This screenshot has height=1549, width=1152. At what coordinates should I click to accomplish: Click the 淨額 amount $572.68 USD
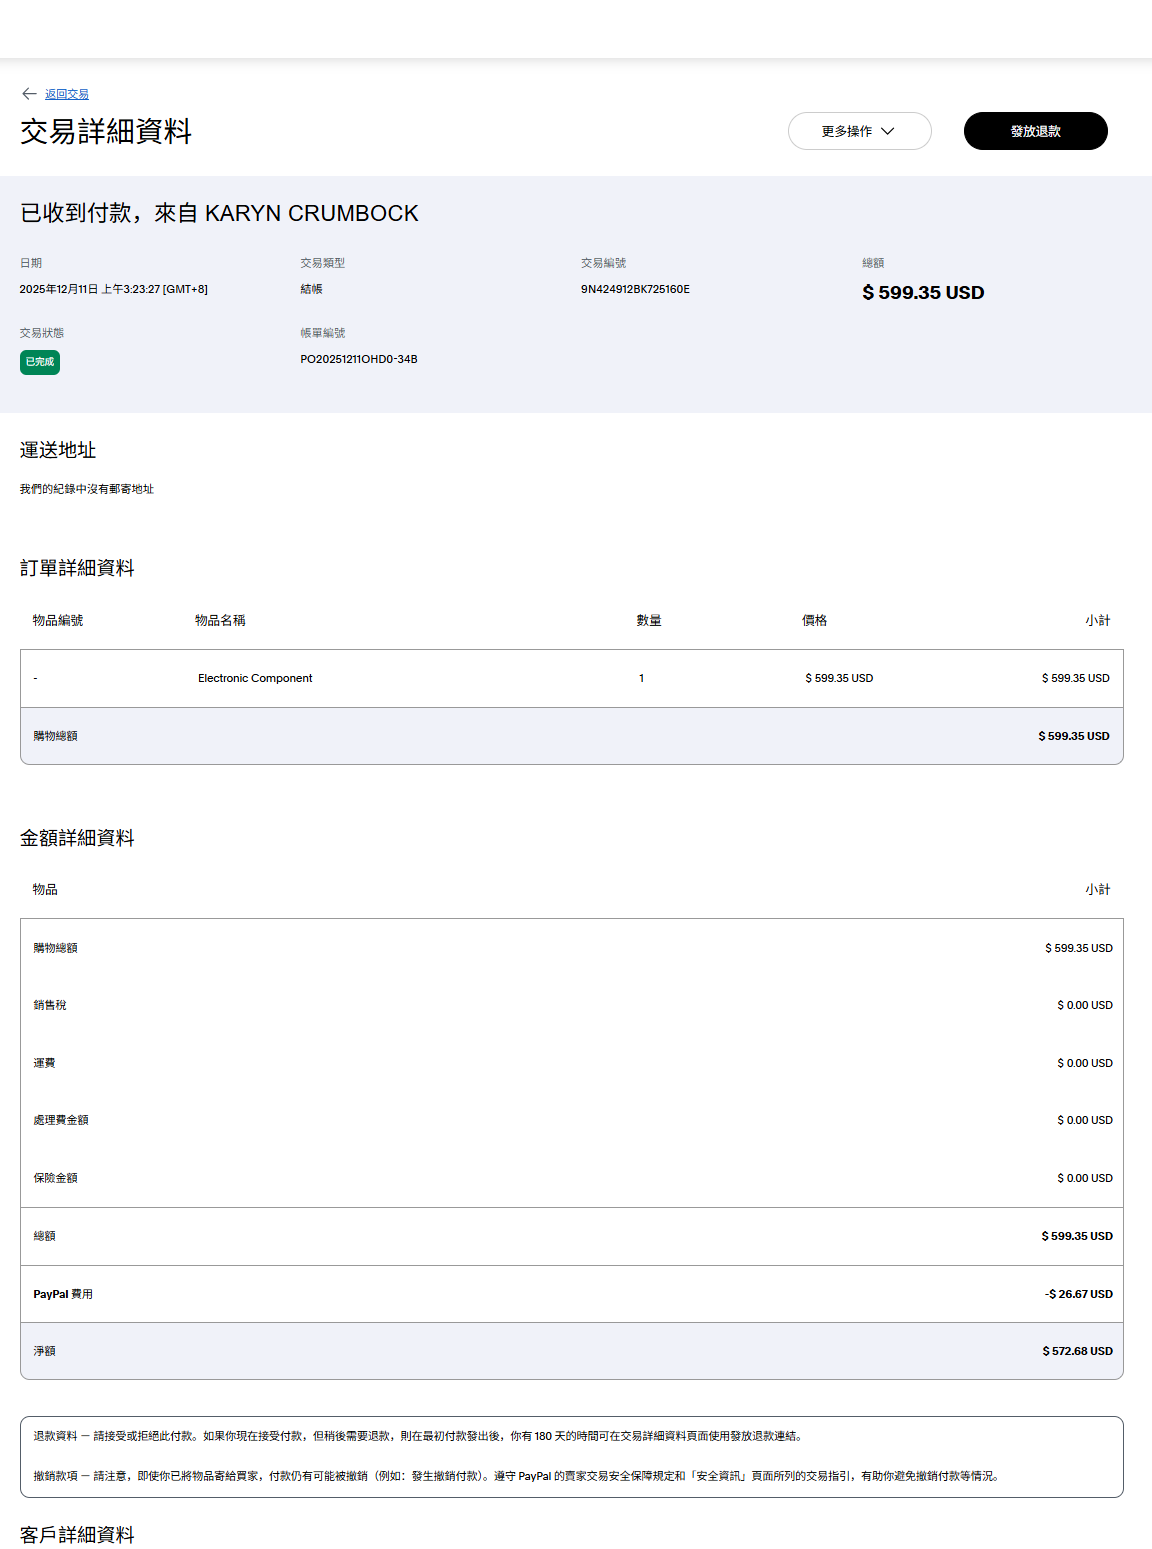click(1076, 1351)
